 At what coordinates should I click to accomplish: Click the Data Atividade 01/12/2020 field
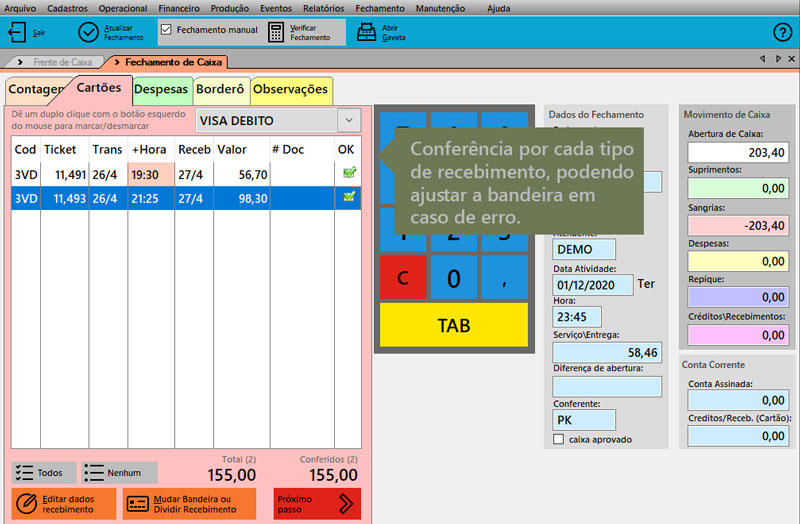point(592,285)
